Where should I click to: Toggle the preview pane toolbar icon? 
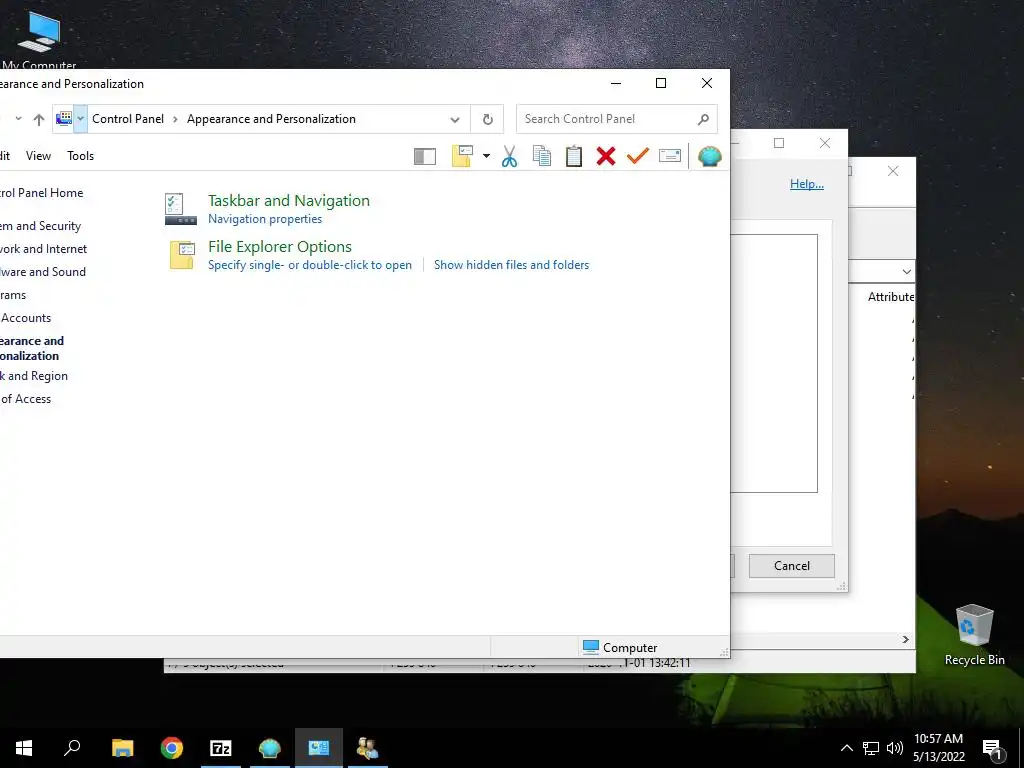424,156
